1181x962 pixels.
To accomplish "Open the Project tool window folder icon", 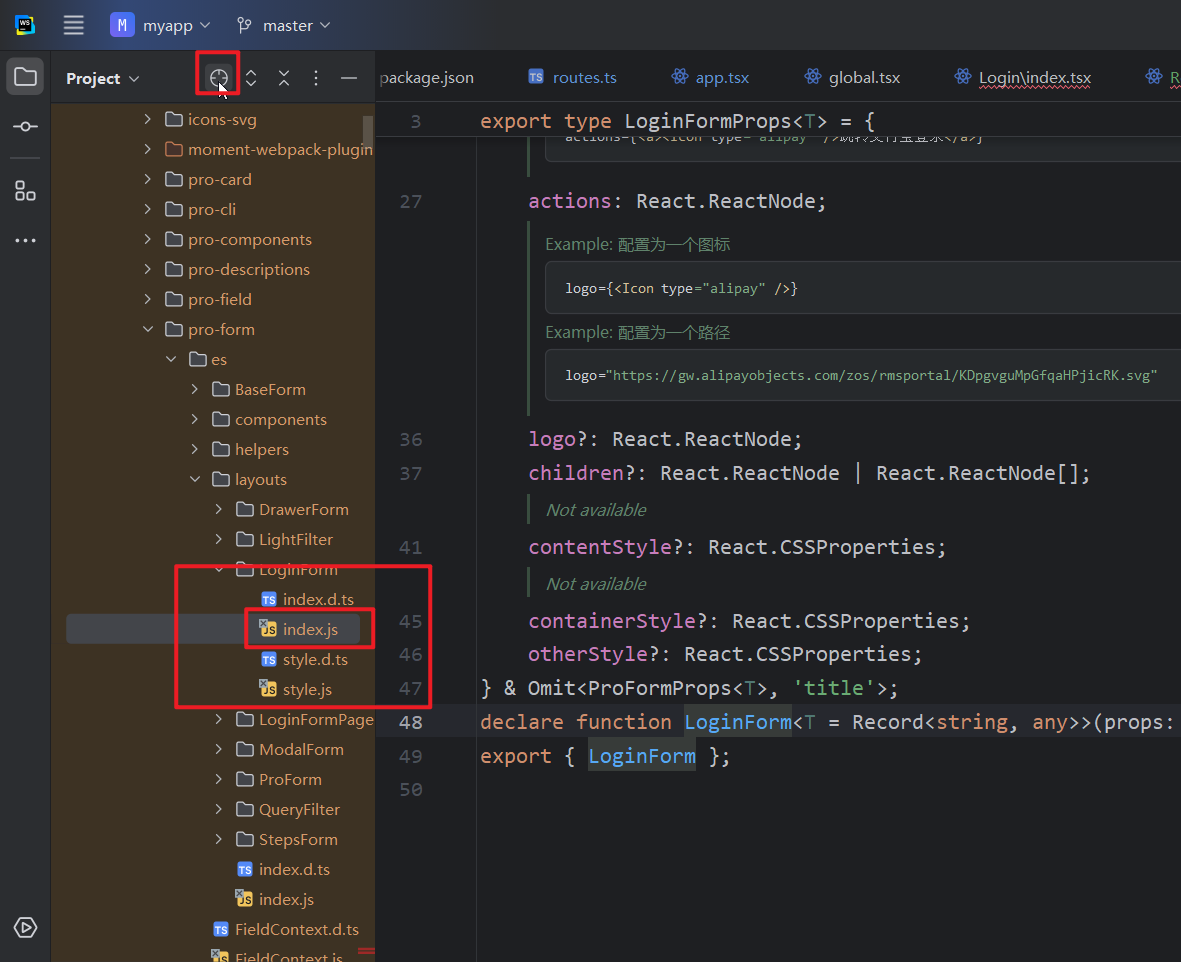I will pos(25,77).
